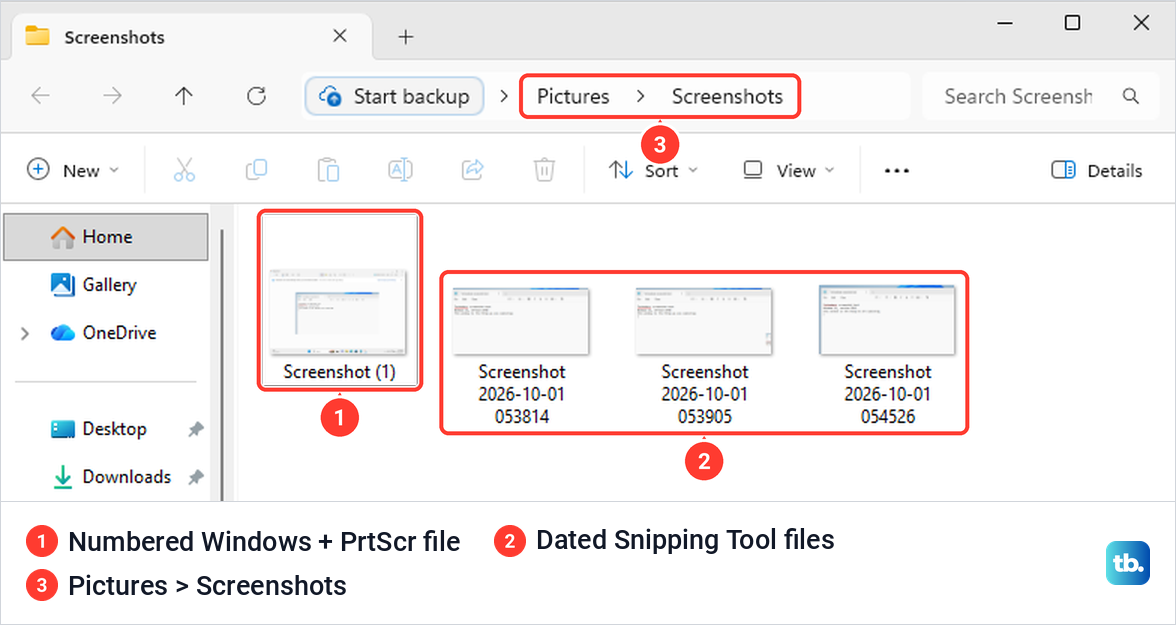Minimize the File Explorer window
This screenshot has height=625, width=1176.
pyautogui.click(x=1005, y=23)
